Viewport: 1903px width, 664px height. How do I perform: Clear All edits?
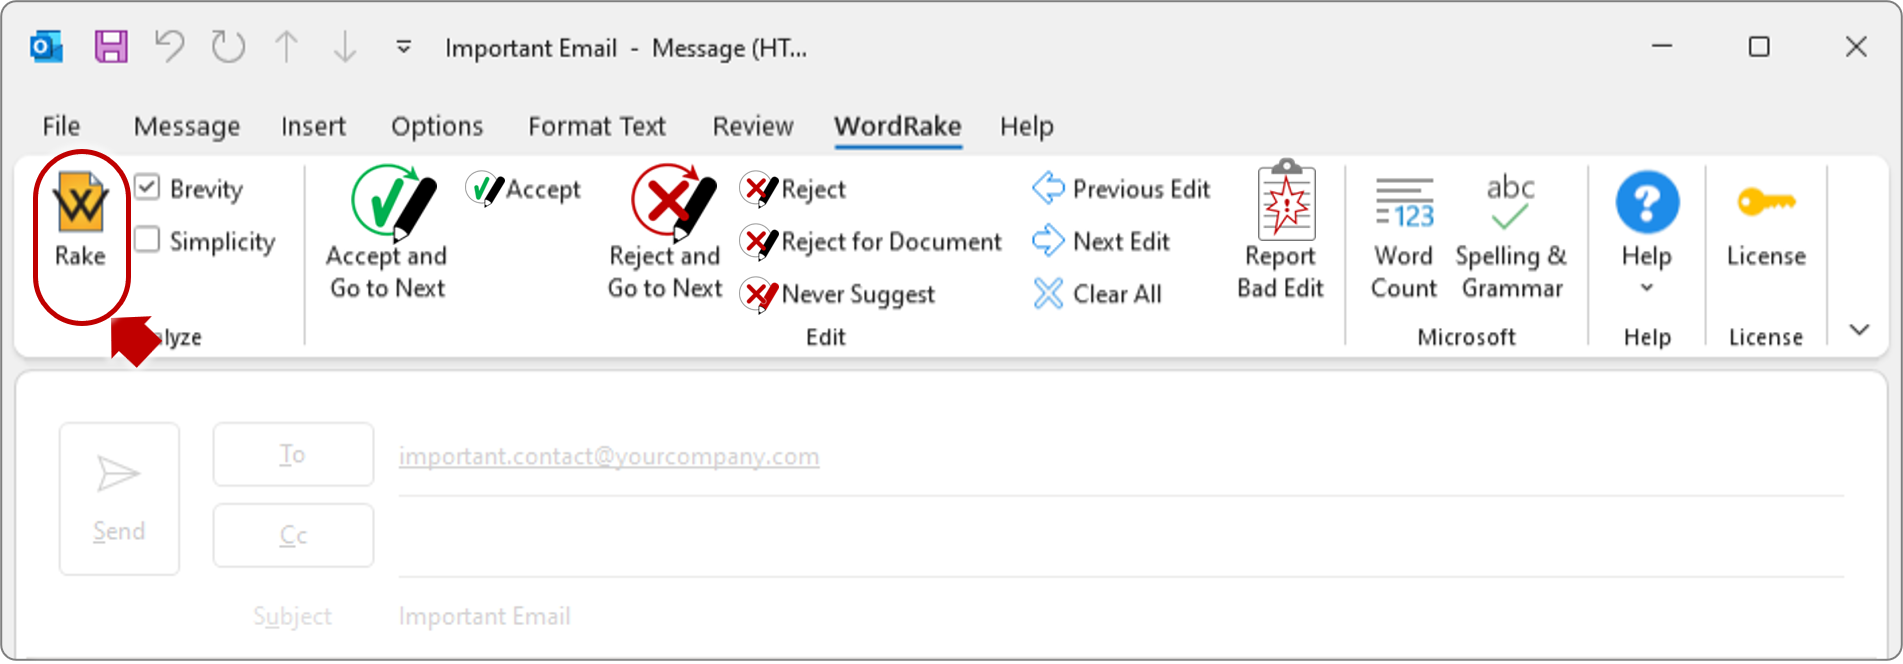pyautogui.click(x=1097, y=294)
